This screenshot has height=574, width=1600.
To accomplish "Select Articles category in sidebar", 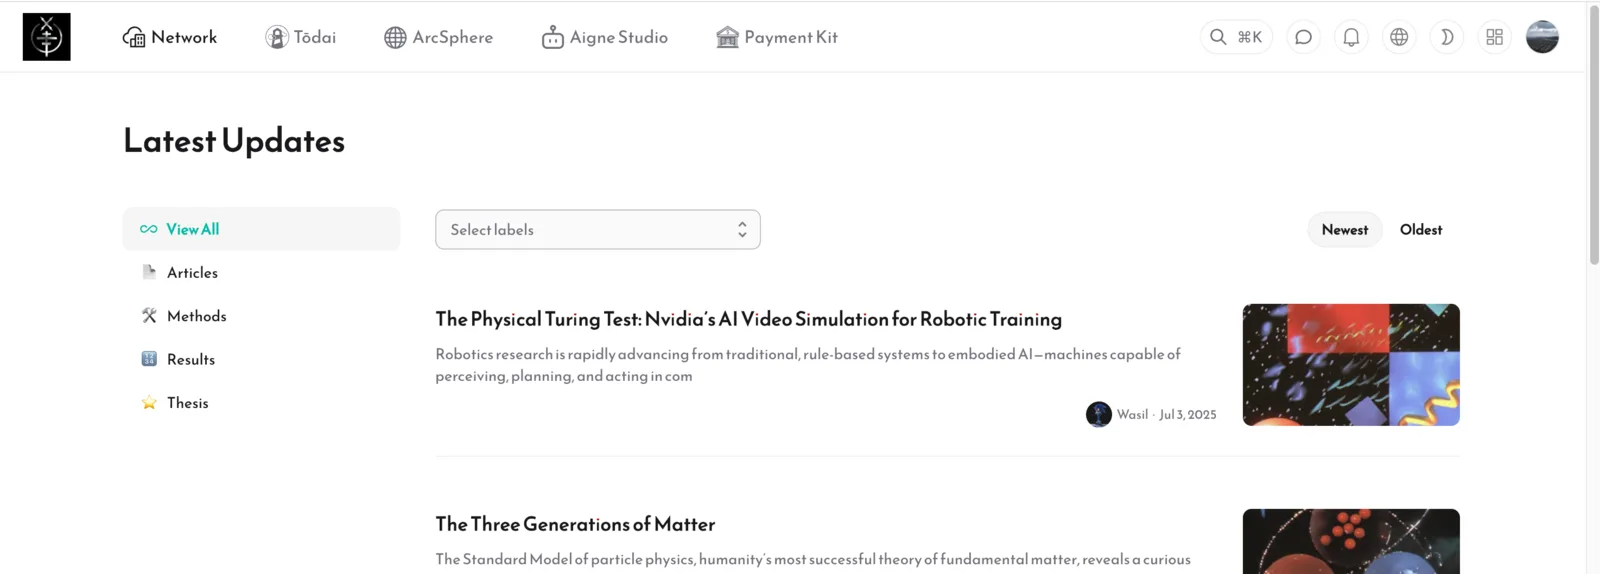I will click(261, 272).
